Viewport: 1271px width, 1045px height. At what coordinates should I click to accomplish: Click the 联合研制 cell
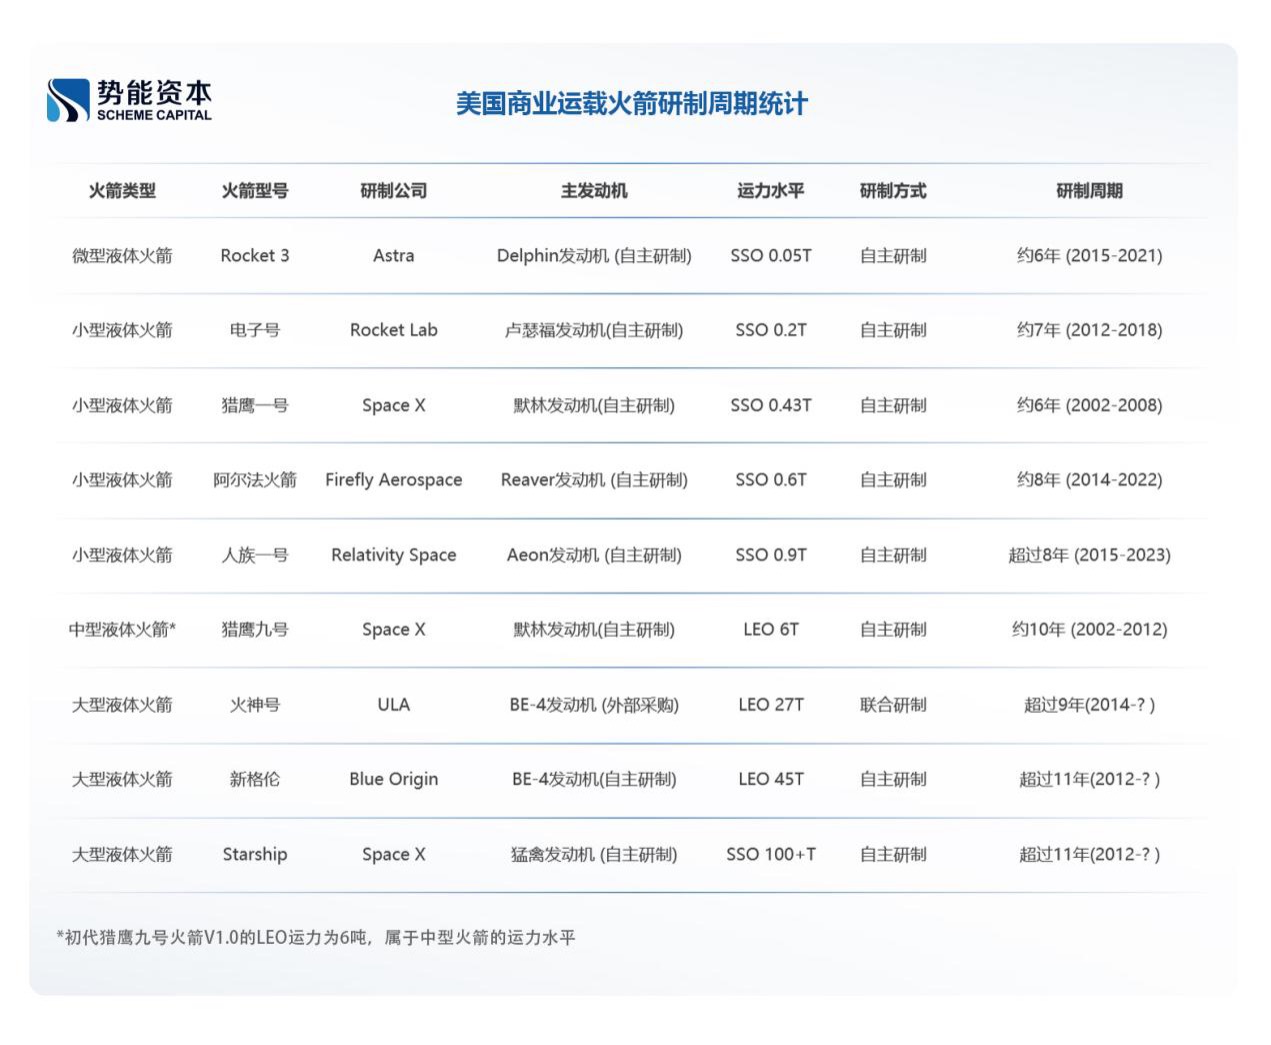click(893, 705)
